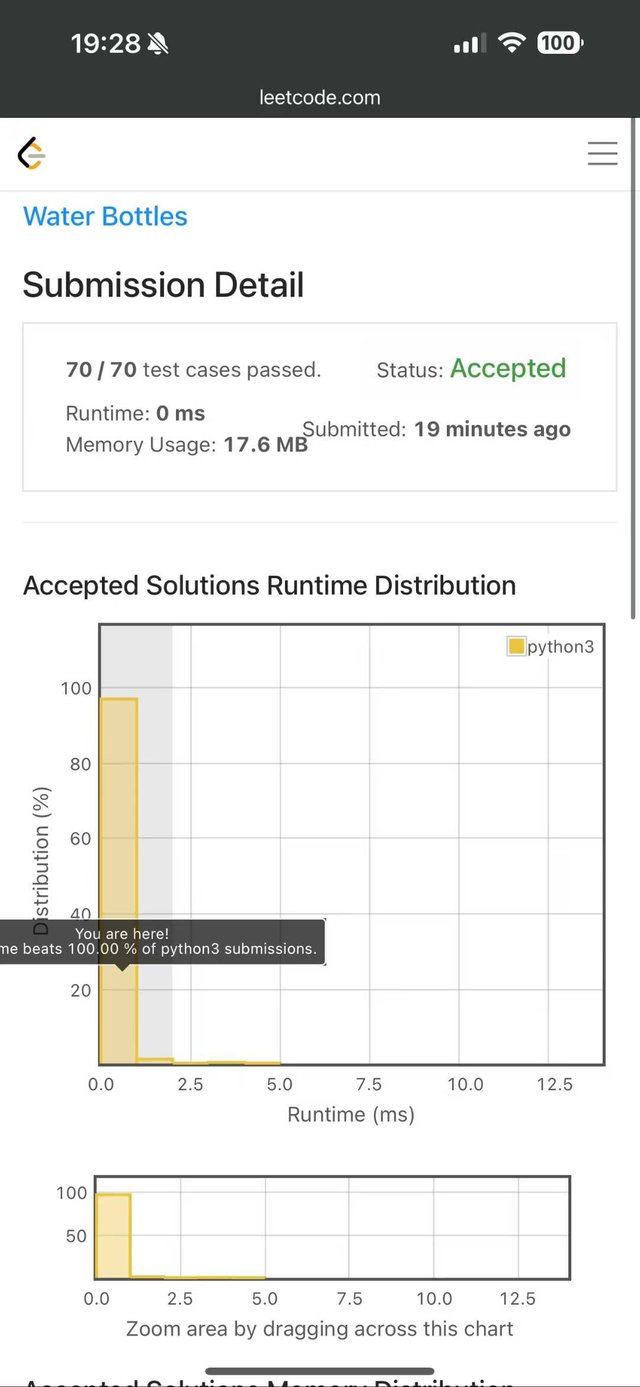The image size is (640, 1387).
Task: Click the Submission Detail heading
Action: pos(163,285)
